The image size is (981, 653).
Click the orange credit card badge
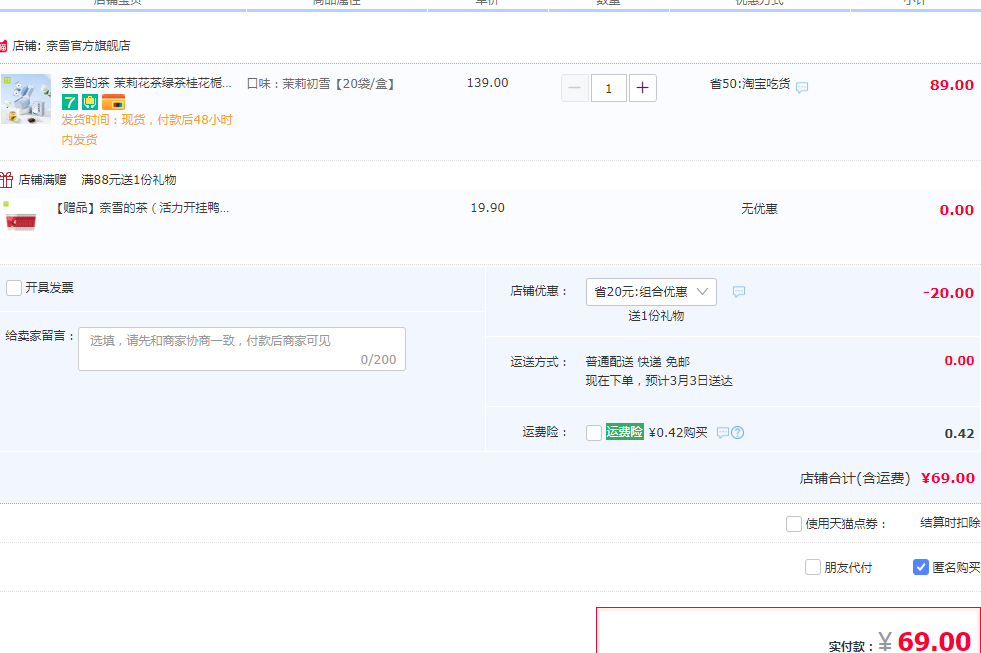coord(113,102)
